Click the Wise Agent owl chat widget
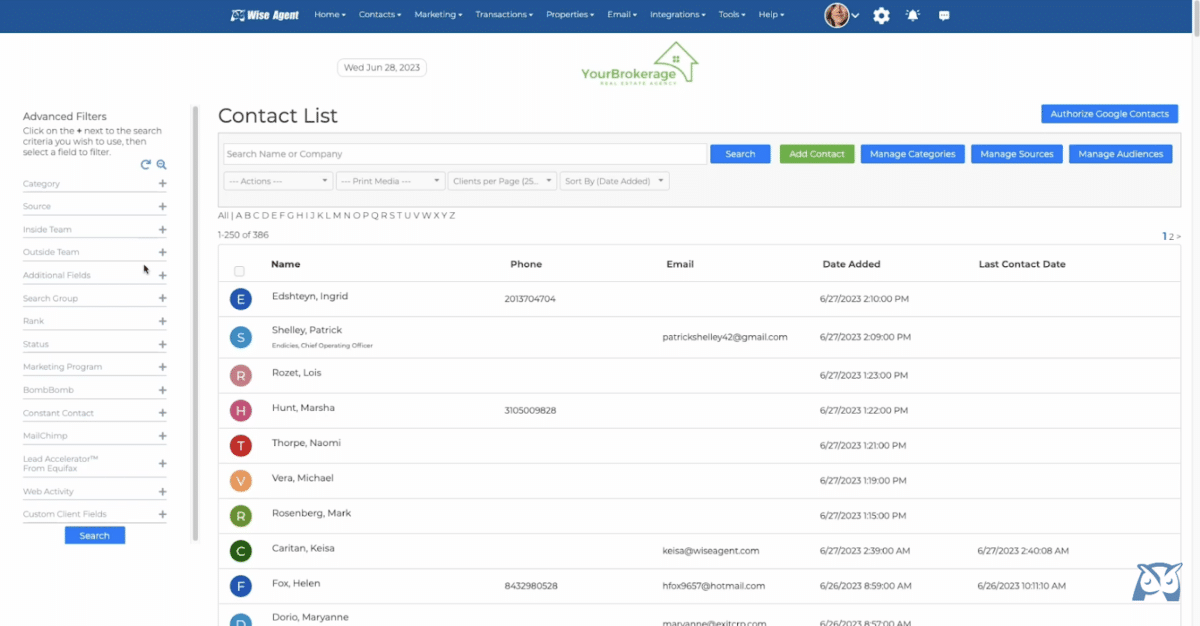This screenshot has width=1200, height=626. [x=1157, y=583]
